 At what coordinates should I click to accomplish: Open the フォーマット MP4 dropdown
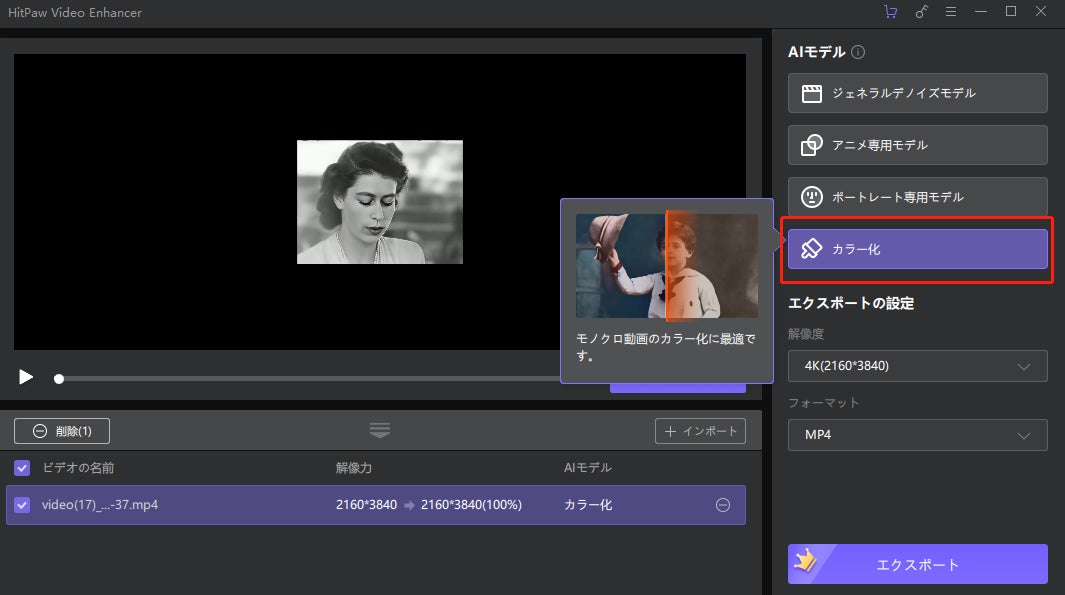click(917, 435)
